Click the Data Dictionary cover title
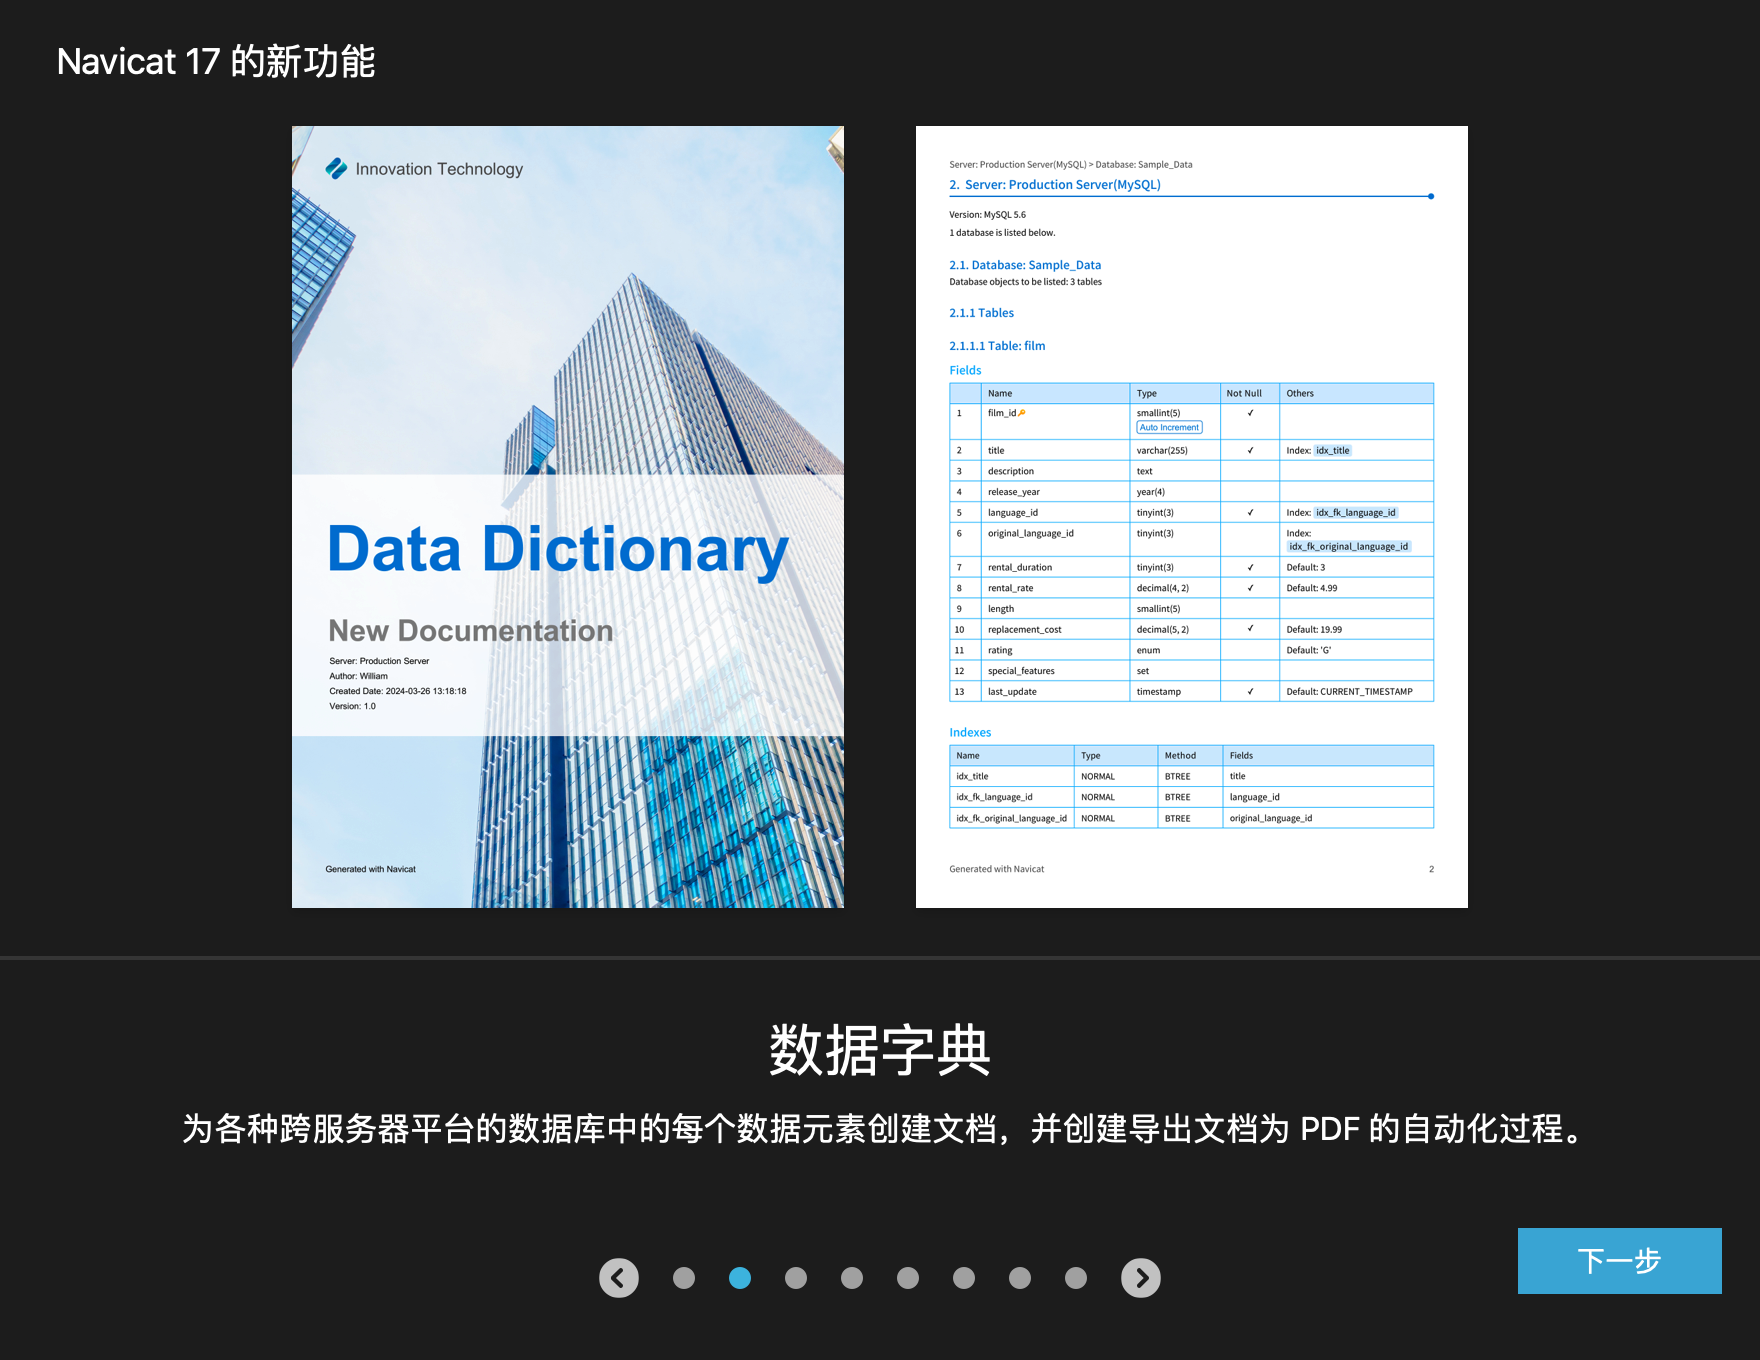The image size is (1760, 1360). [558, 550]
